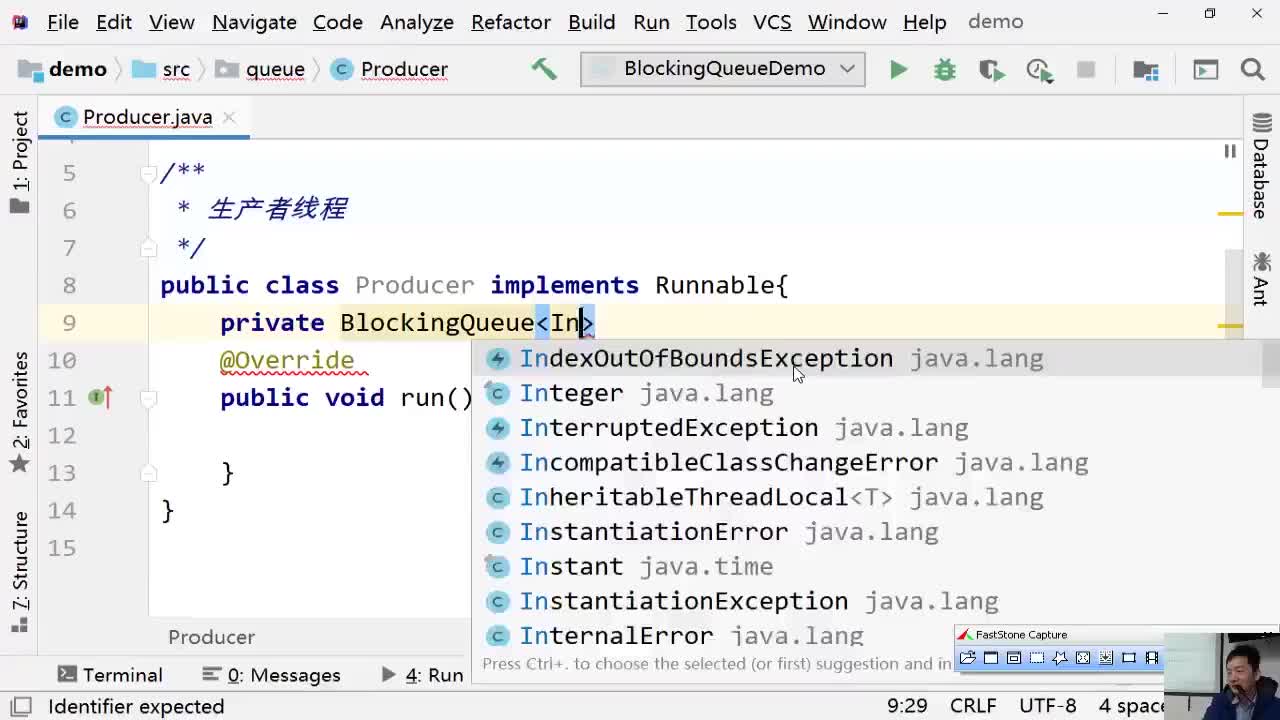This screenshot has width=1280, height=720.
Task: Run with Coverage shield icon
Action: coord(991,69)
